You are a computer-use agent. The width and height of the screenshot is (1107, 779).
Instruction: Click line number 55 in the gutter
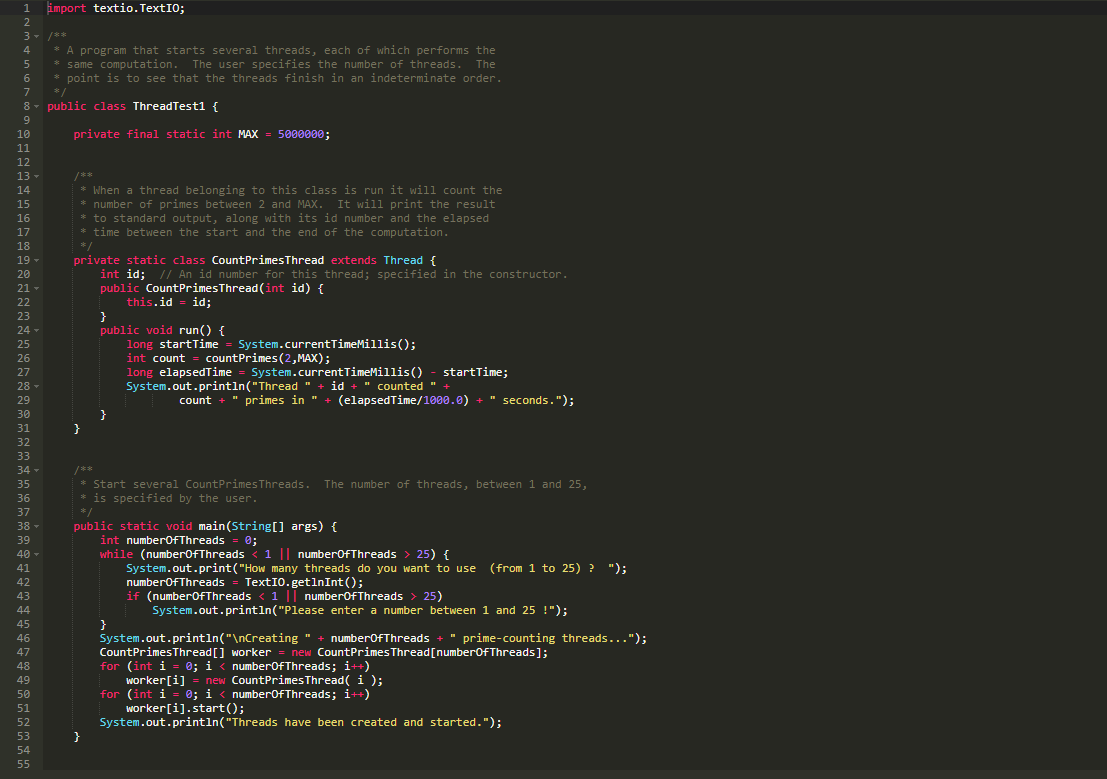pos(23,764)
